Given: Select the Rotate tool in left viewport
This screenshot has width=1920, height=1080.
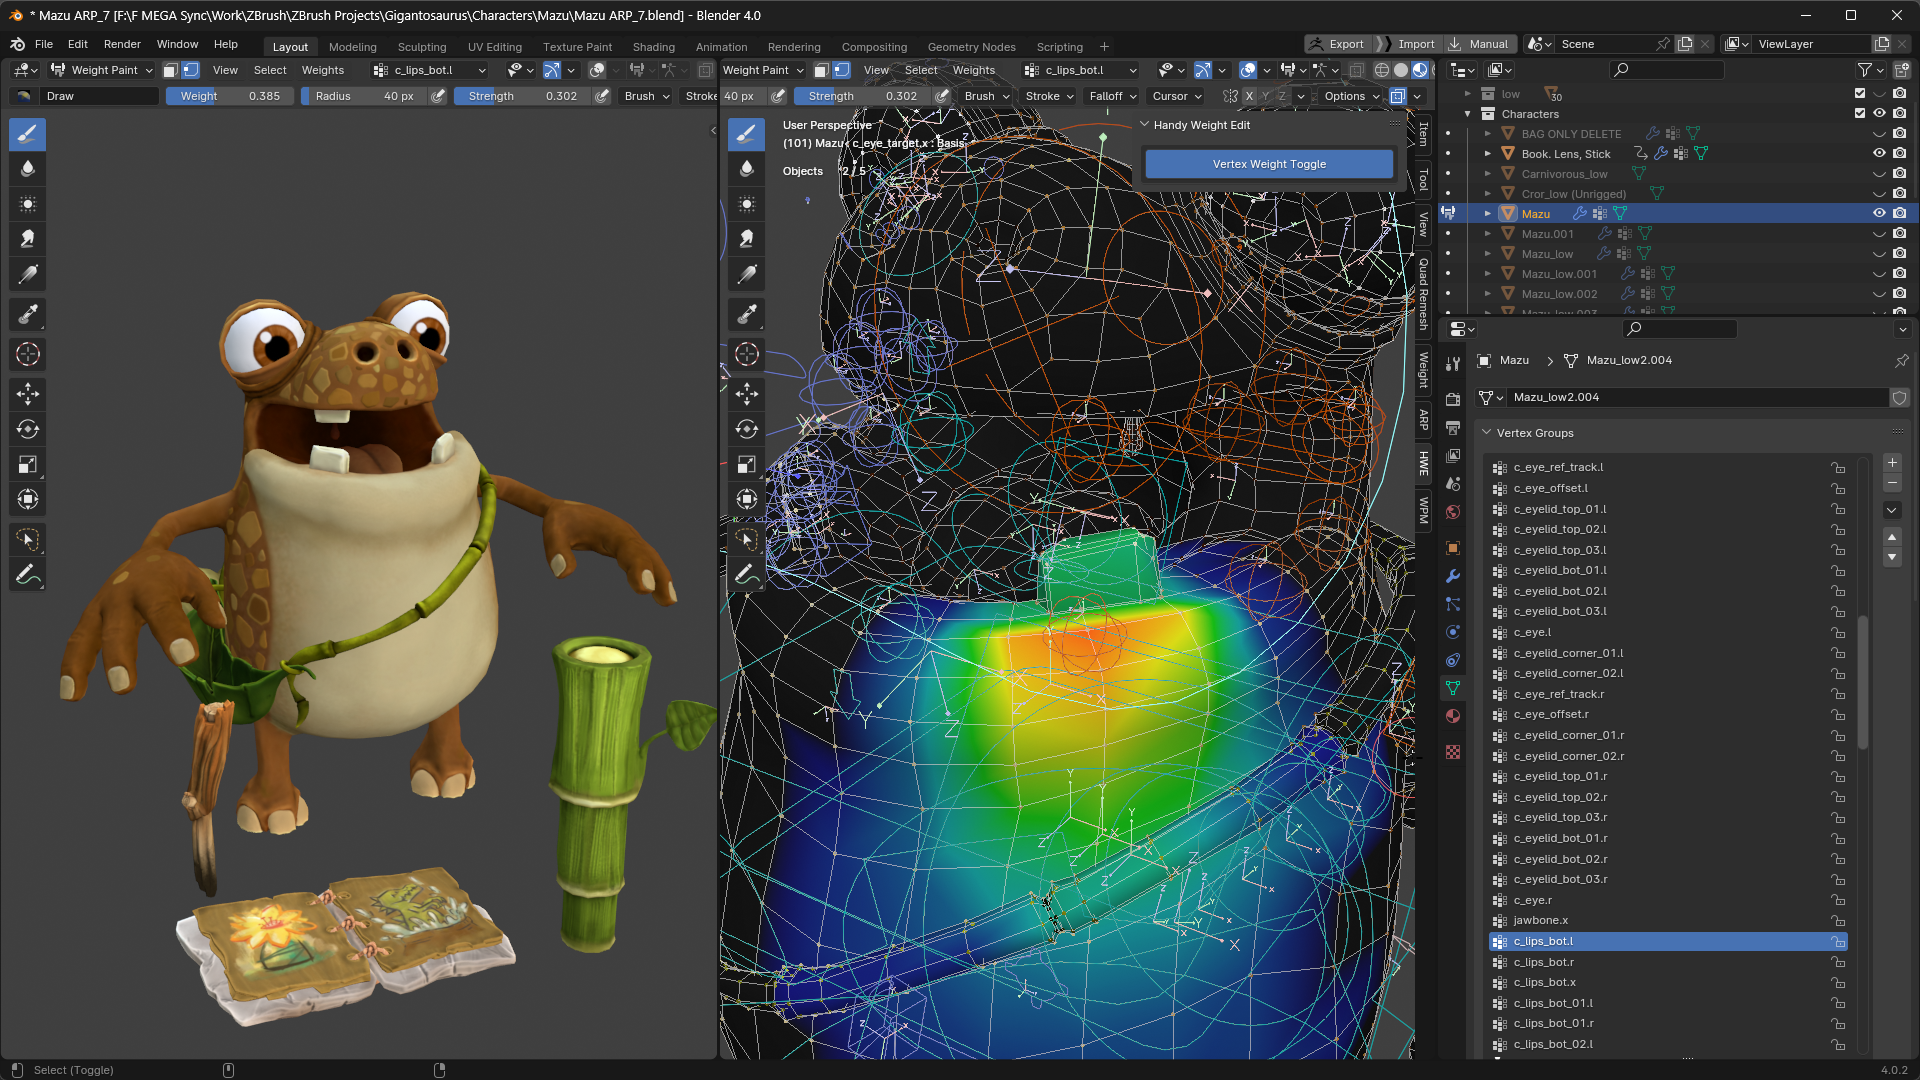Looking at the screenshot, I should [28, 429].
